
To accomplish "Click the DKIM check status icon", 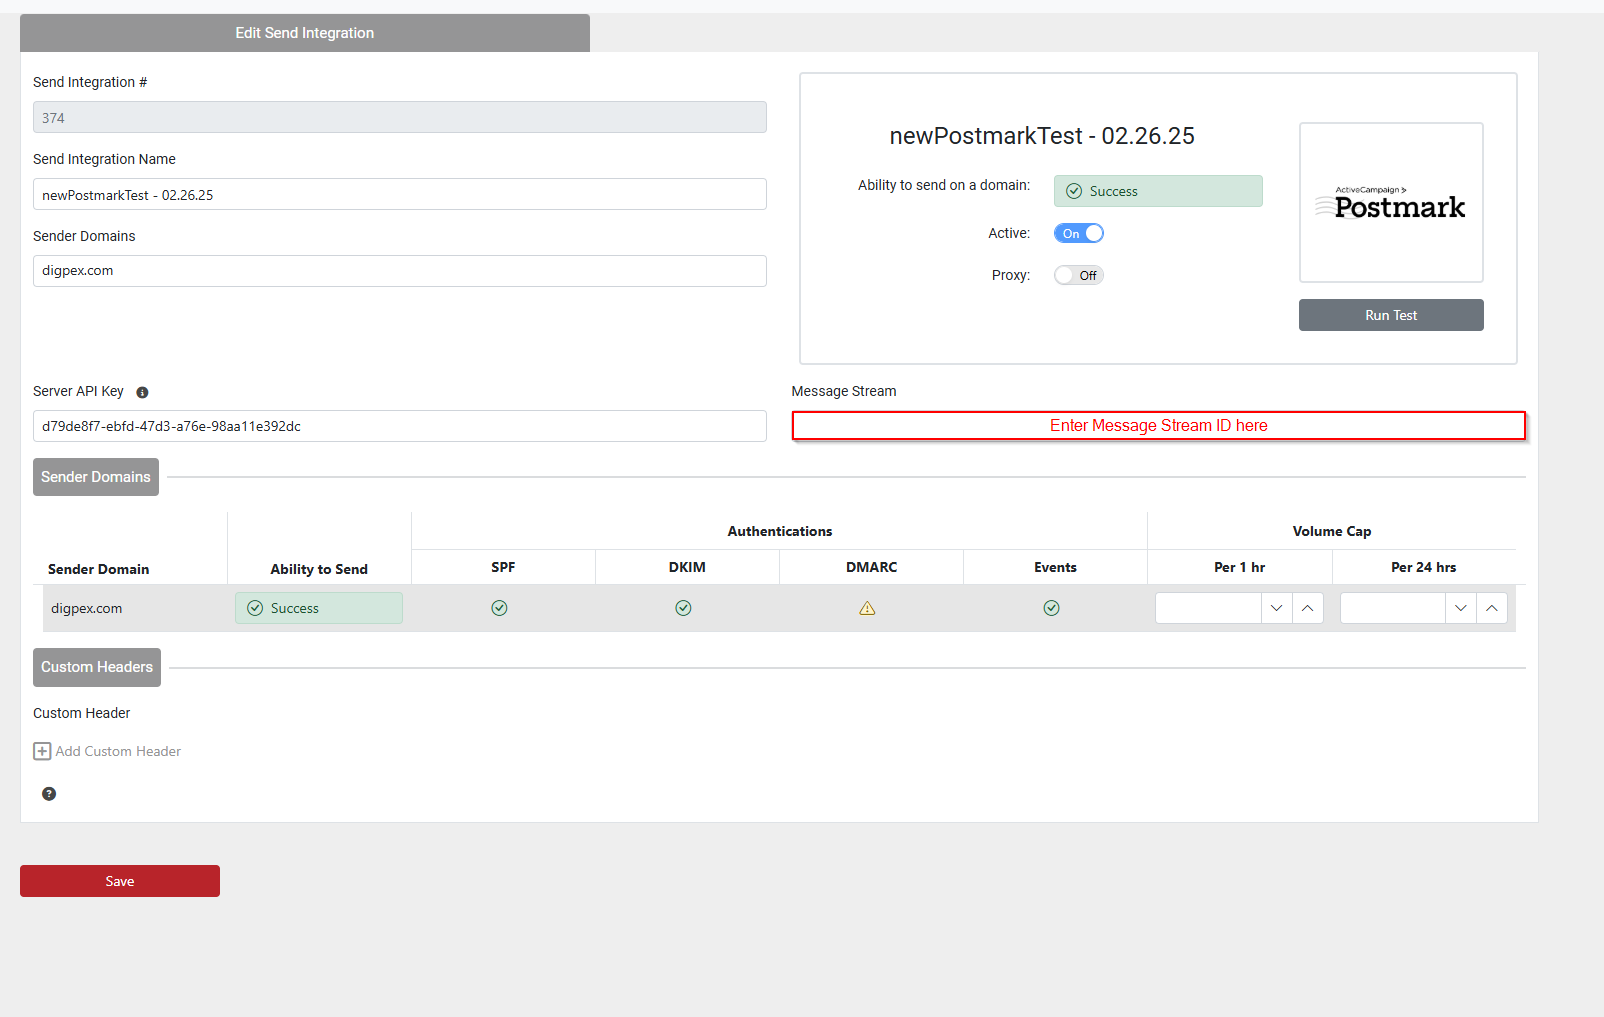I will (683, 608).
